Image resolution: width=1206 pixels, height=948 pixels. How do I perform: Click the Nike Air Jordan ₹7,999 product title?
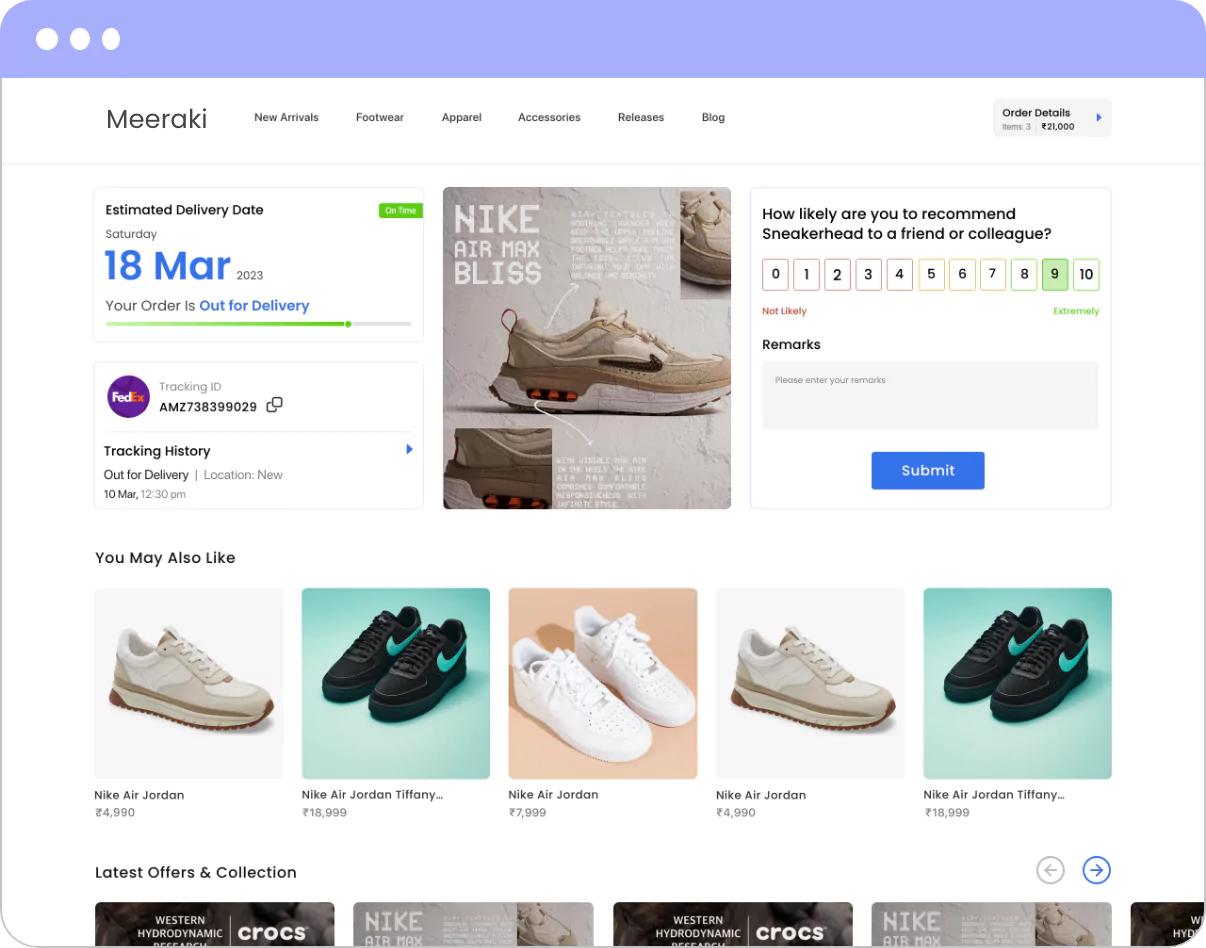click(x=553, y=795)
